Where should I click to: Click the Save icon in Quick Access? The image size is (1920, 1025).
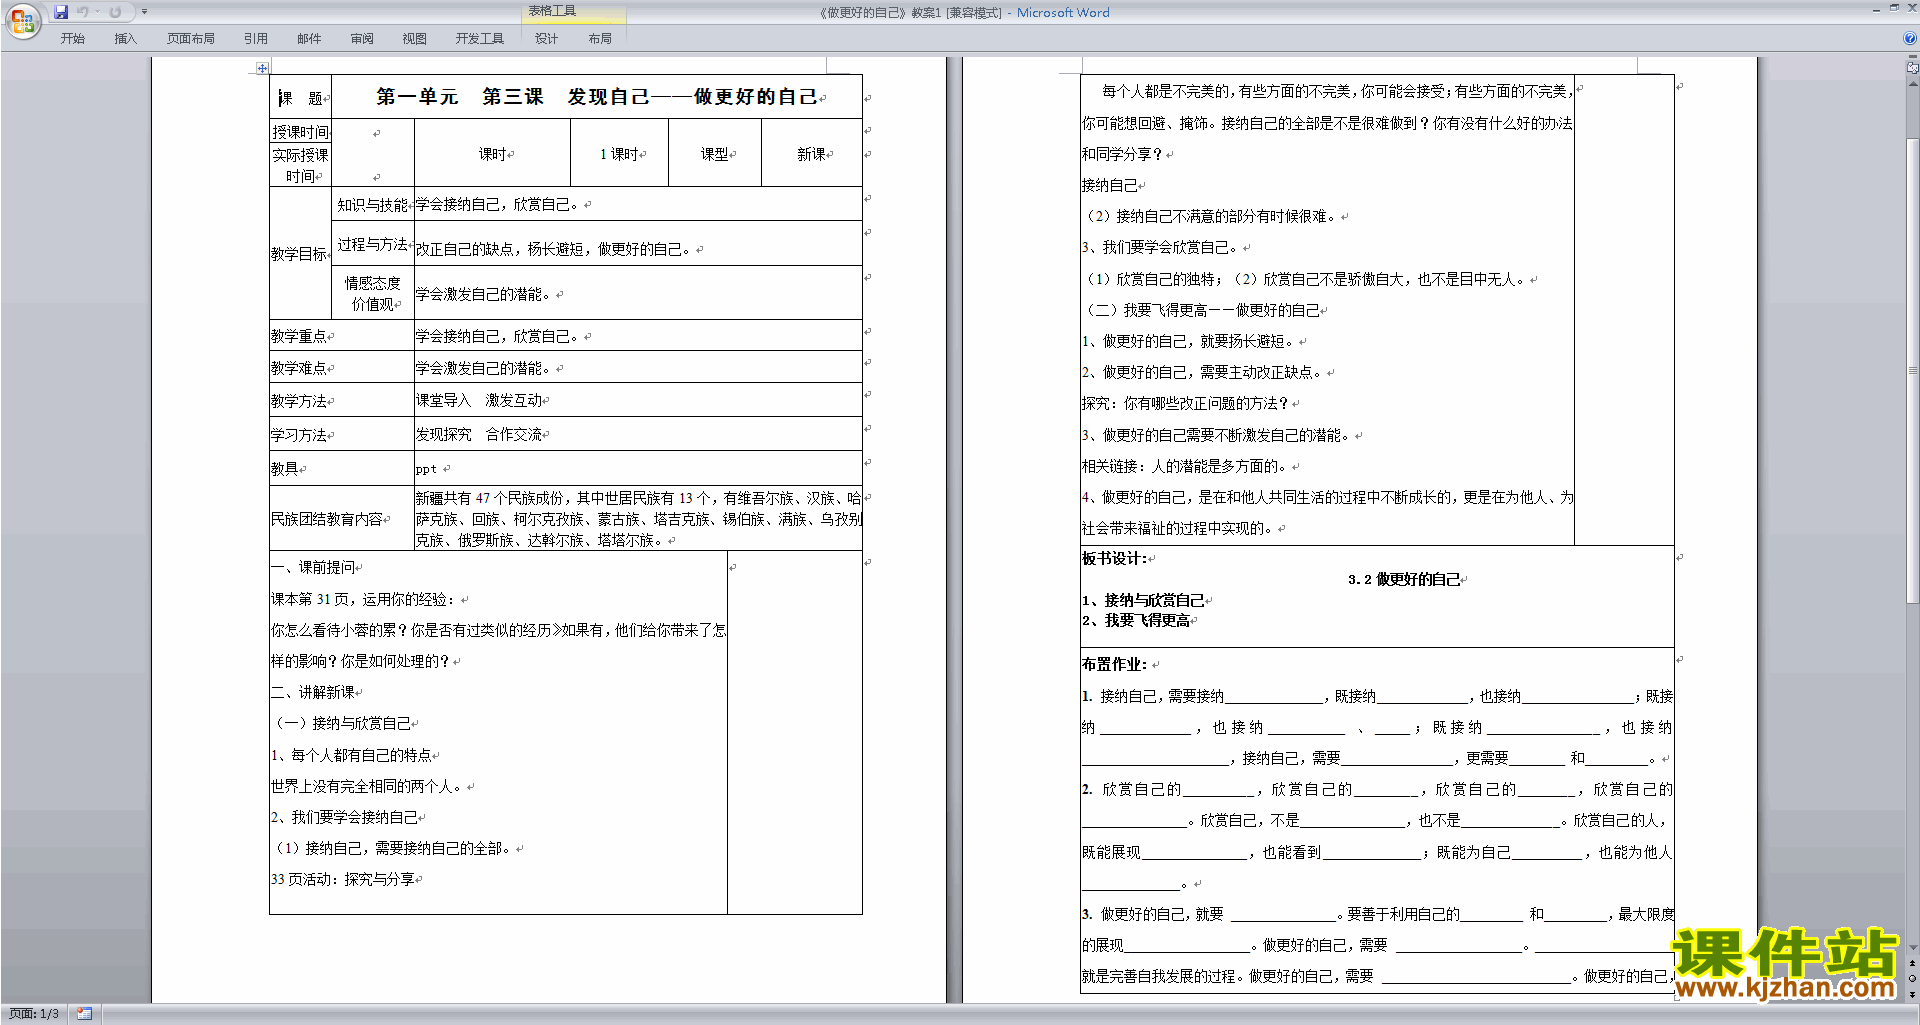61,12
